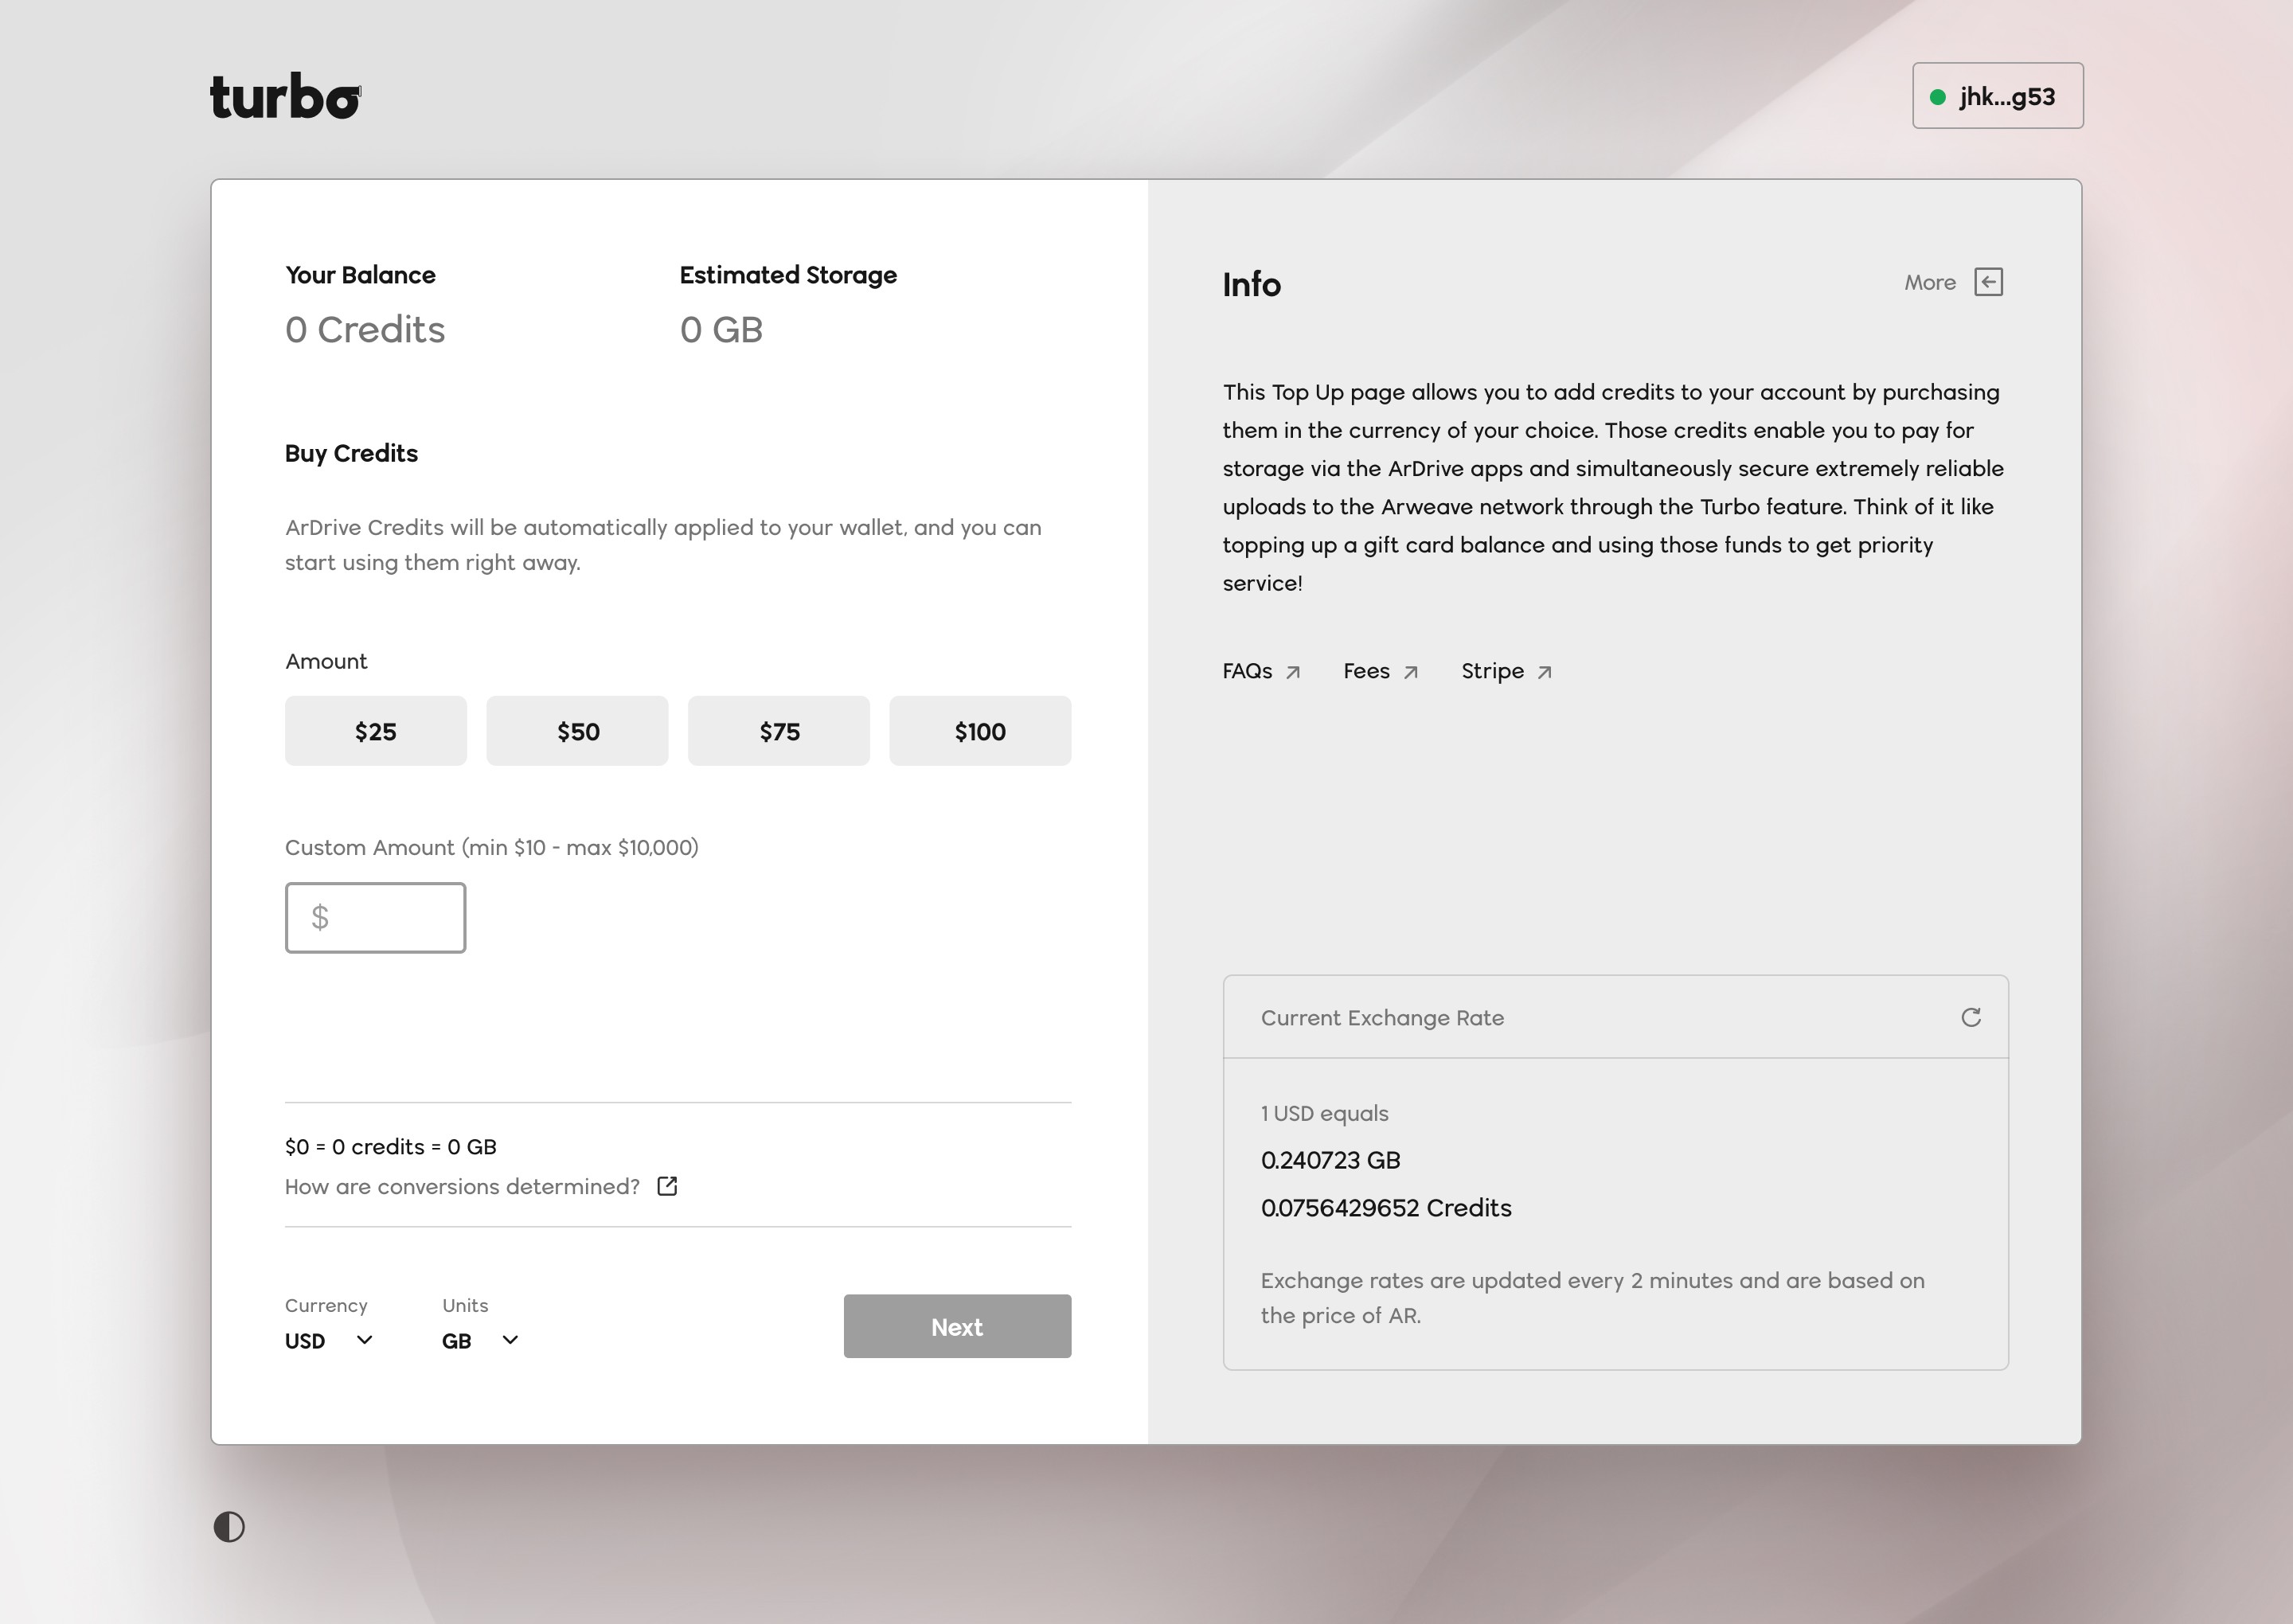The height and width of the screenshot is (1624, 2293).
Task: Open the FAQs link
Action: [1261, 671]
